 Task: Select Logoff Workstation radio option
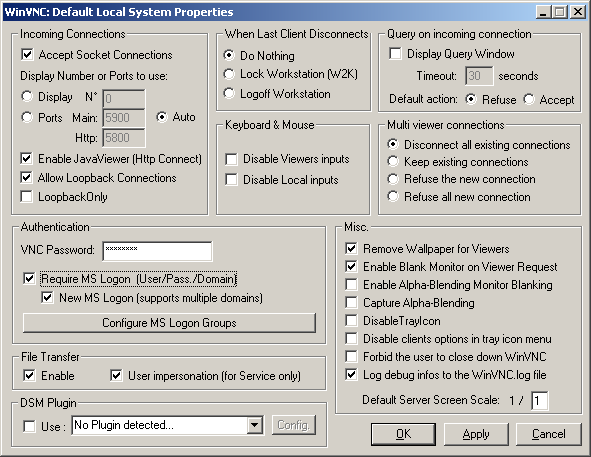[x=229, y=93]
